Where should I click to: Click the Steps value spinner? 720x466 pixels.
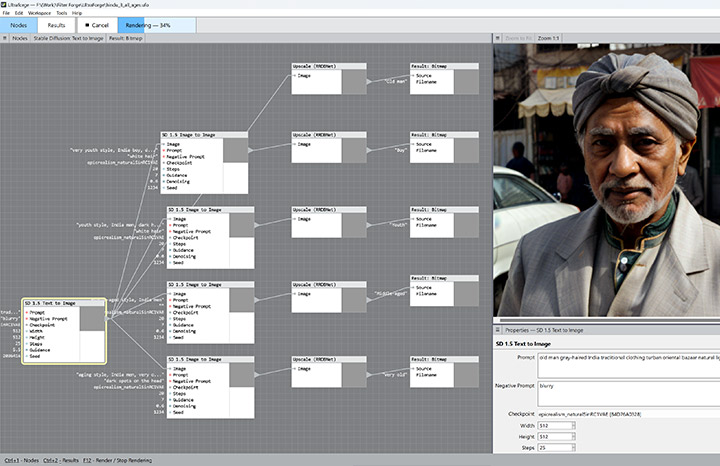click(573, 448)
